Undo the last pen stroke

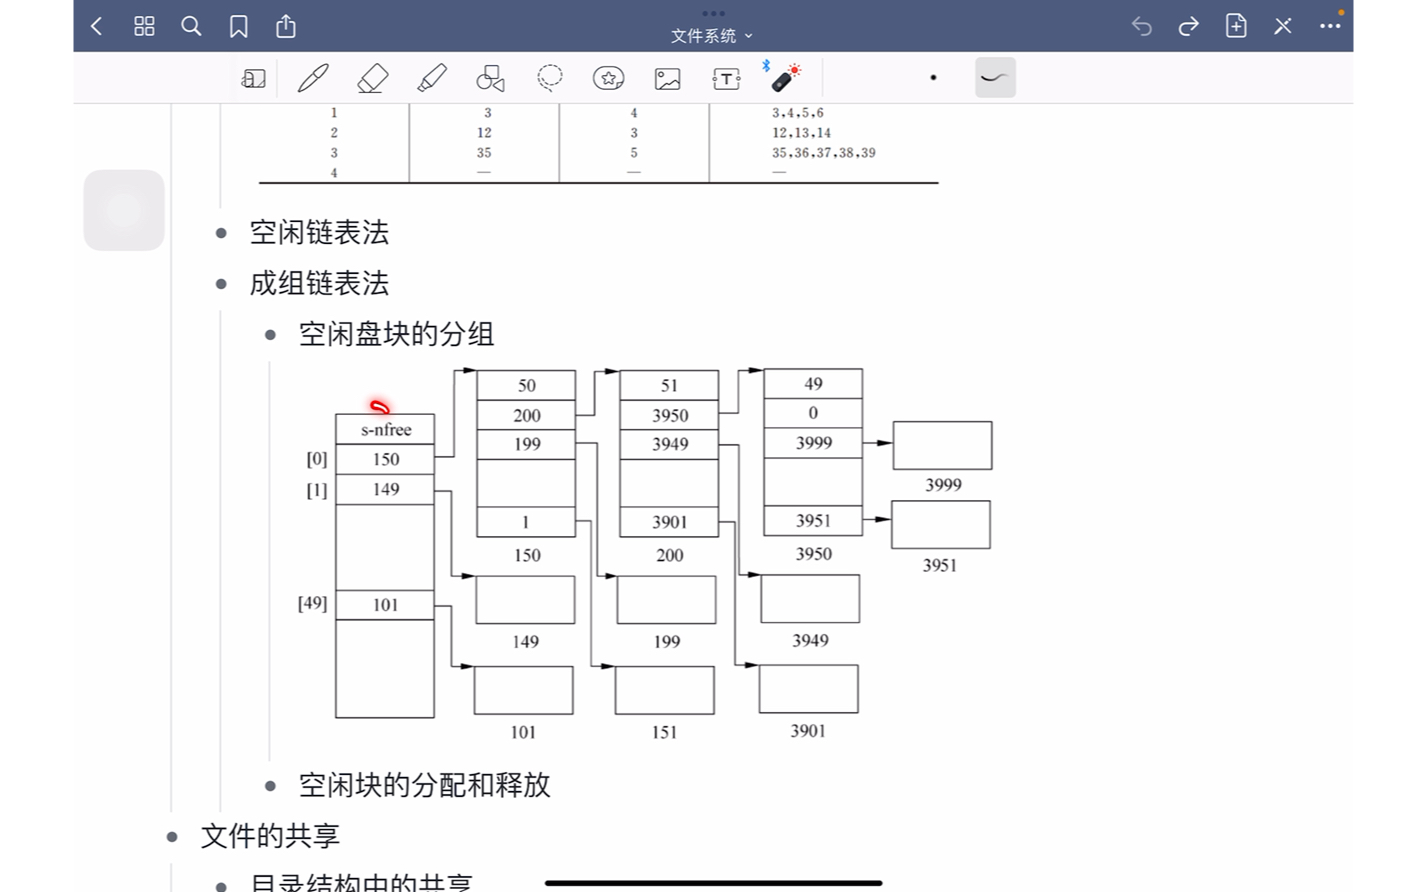pos(1141,26)
